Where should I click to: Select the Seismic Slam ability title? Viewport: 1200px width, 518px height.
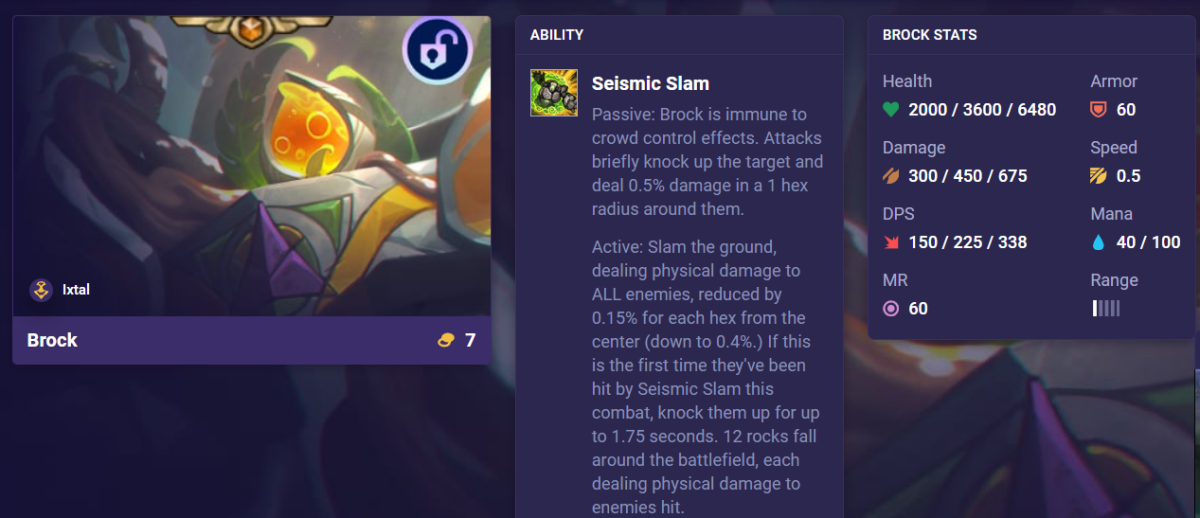(650, 83)
